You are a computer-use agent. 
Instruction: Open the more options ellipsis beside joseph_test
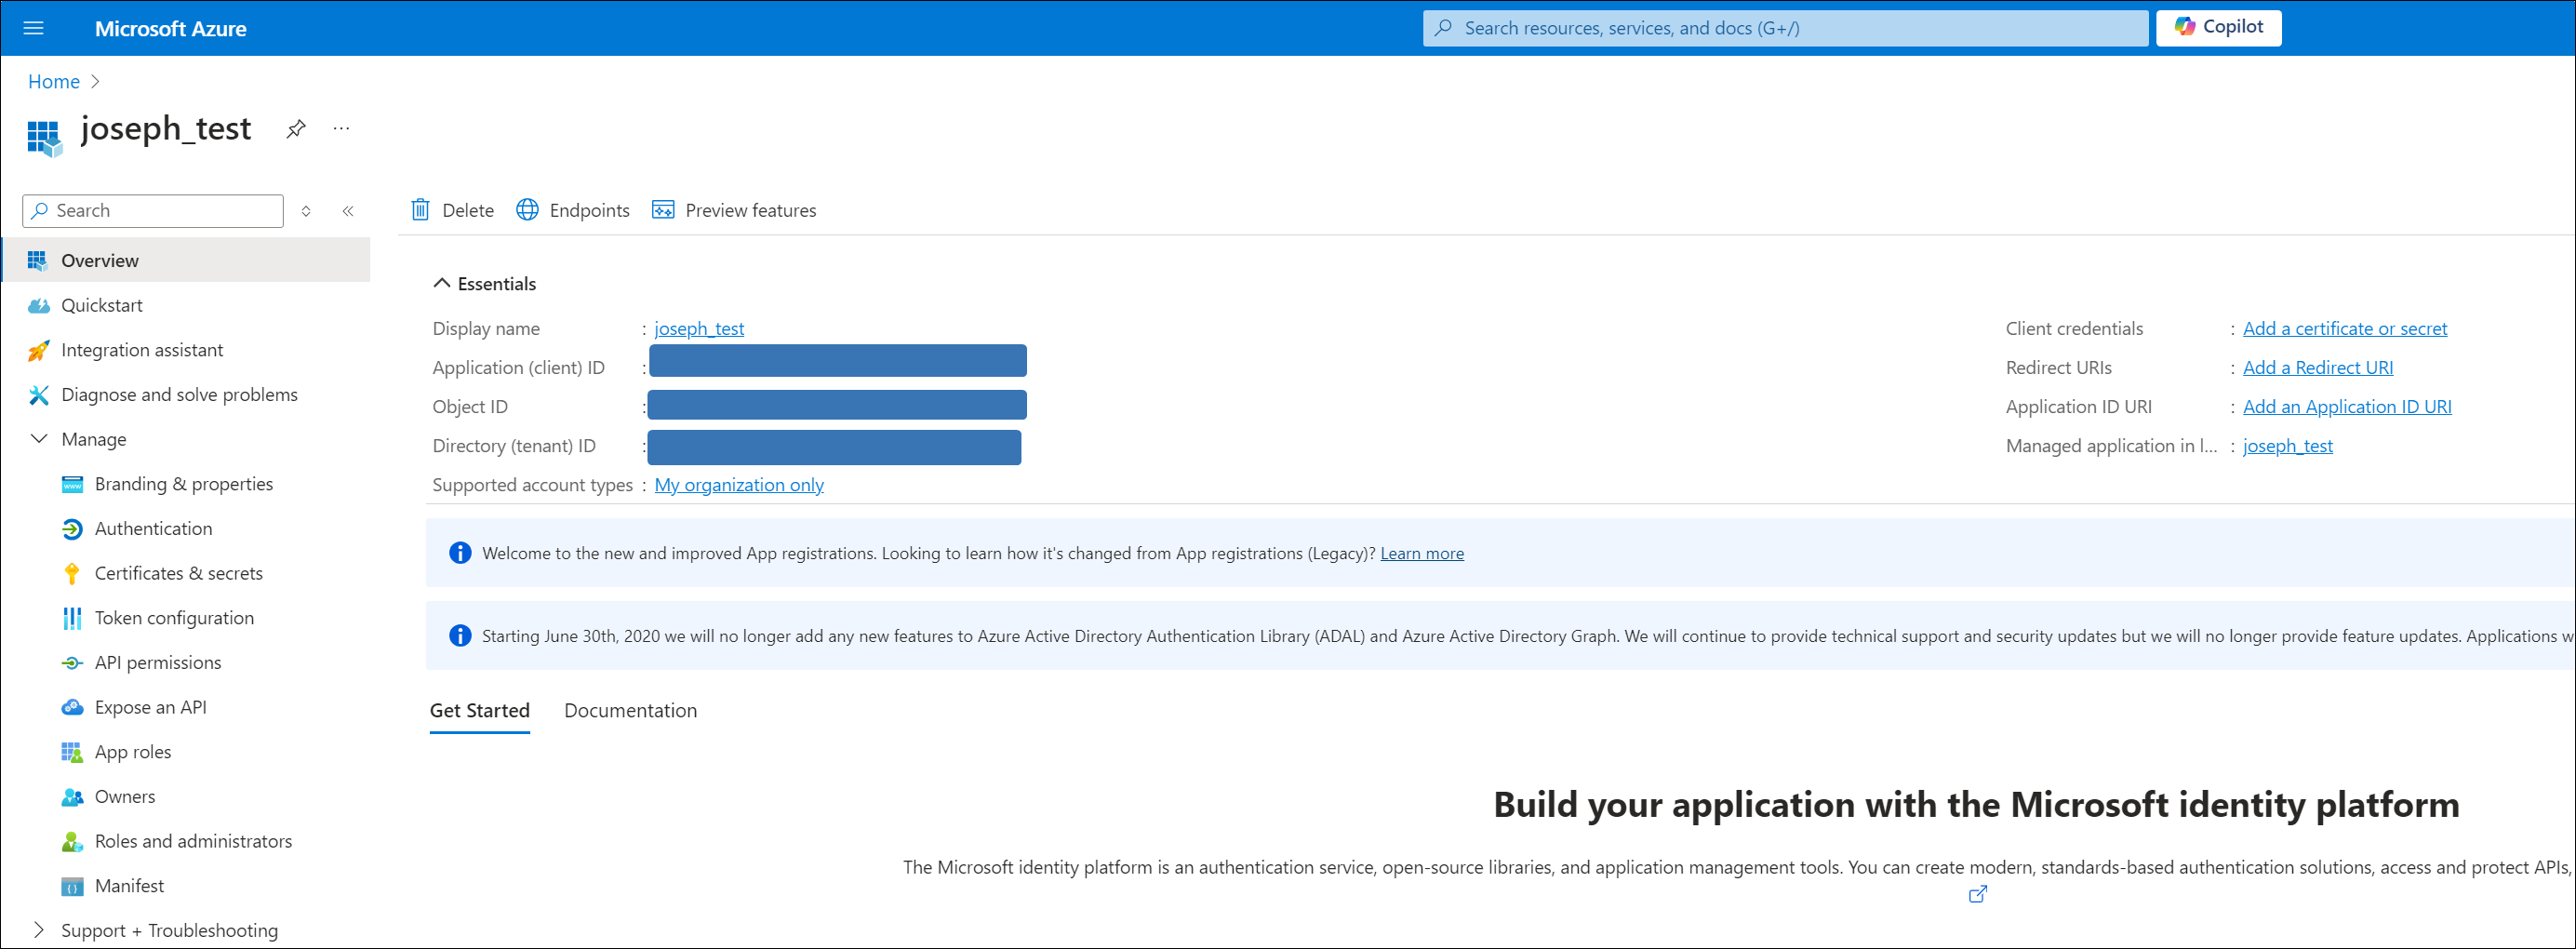341,129
